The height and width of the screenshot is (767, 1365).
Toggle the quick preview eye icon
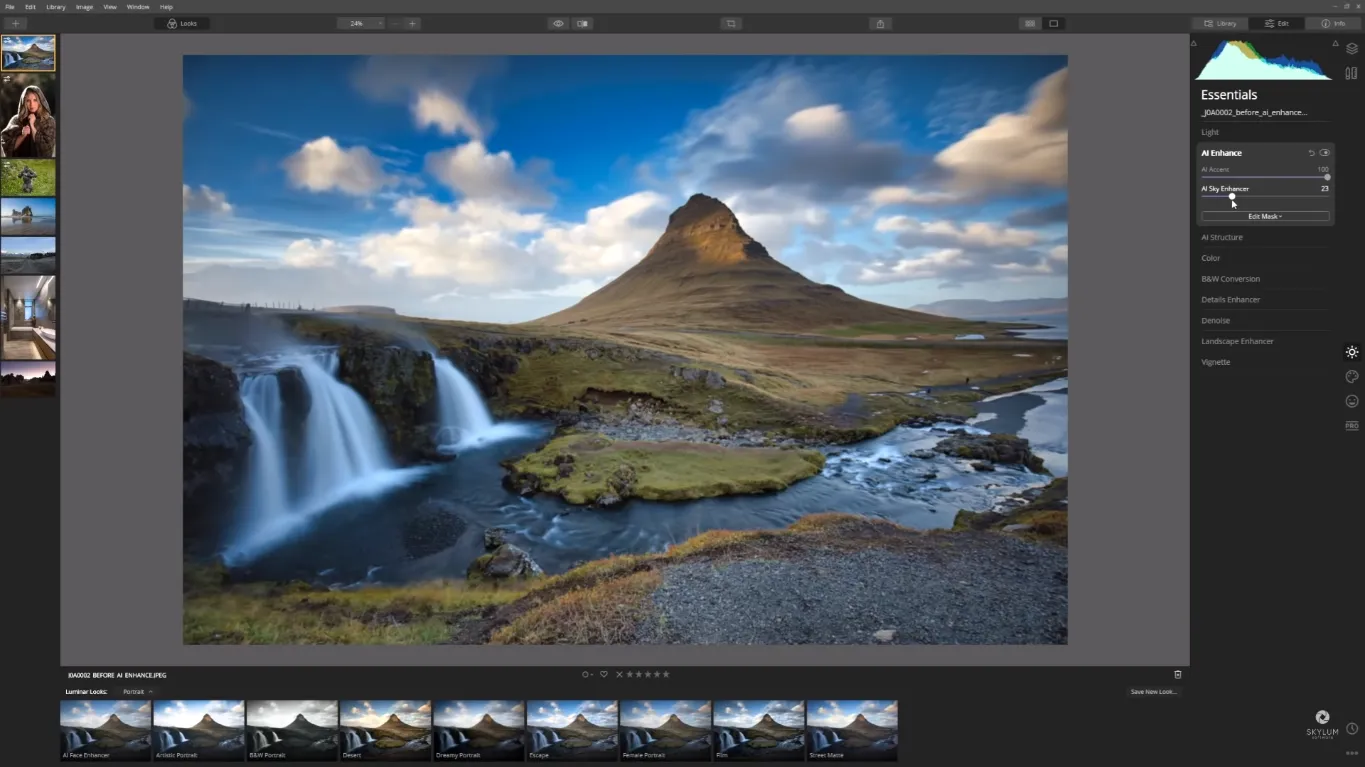558,23
